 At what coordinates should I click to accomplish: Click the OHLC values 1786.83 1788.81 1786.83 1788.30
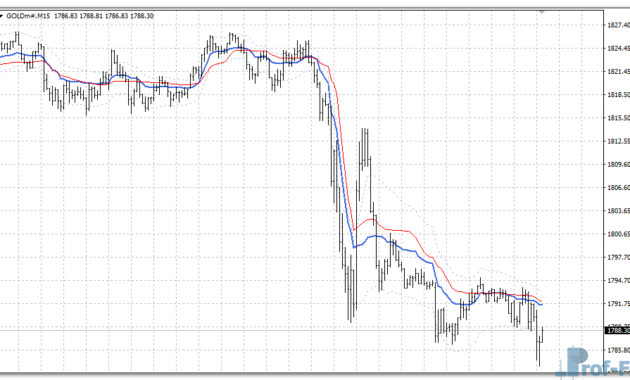coord(104,16)
